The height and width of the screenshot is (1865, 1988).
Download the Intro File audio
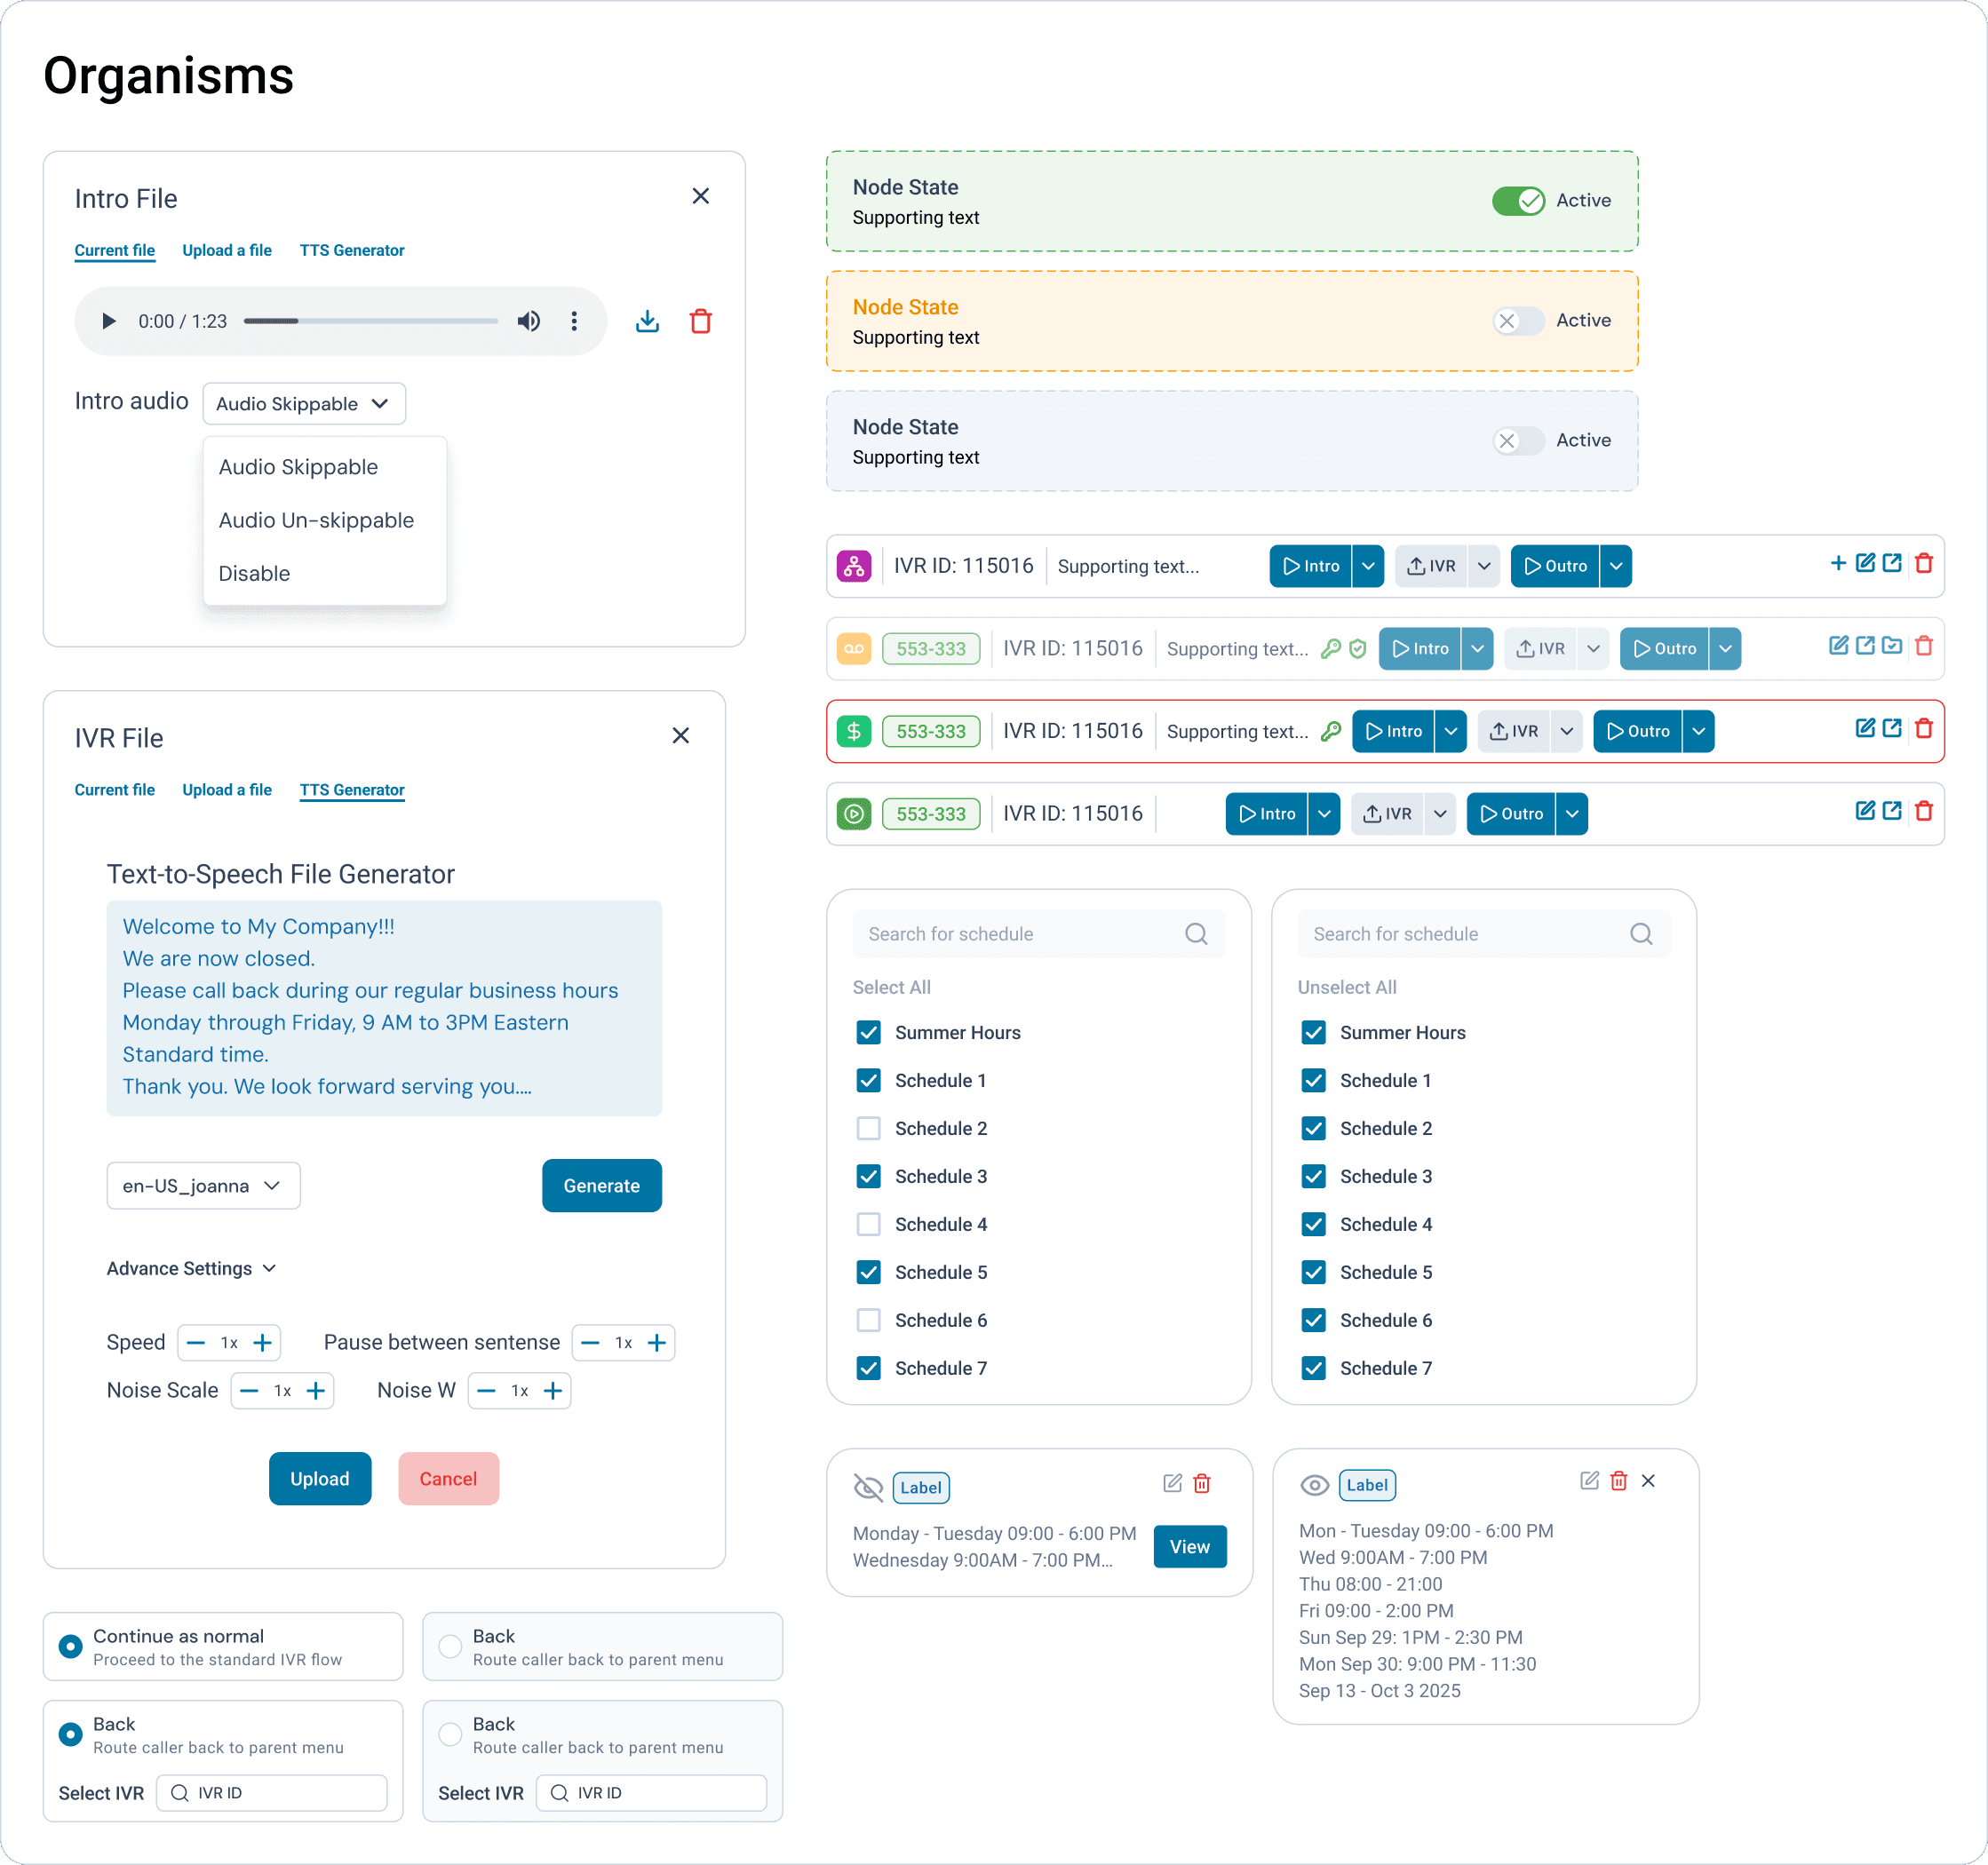click(x=647, y=321)
